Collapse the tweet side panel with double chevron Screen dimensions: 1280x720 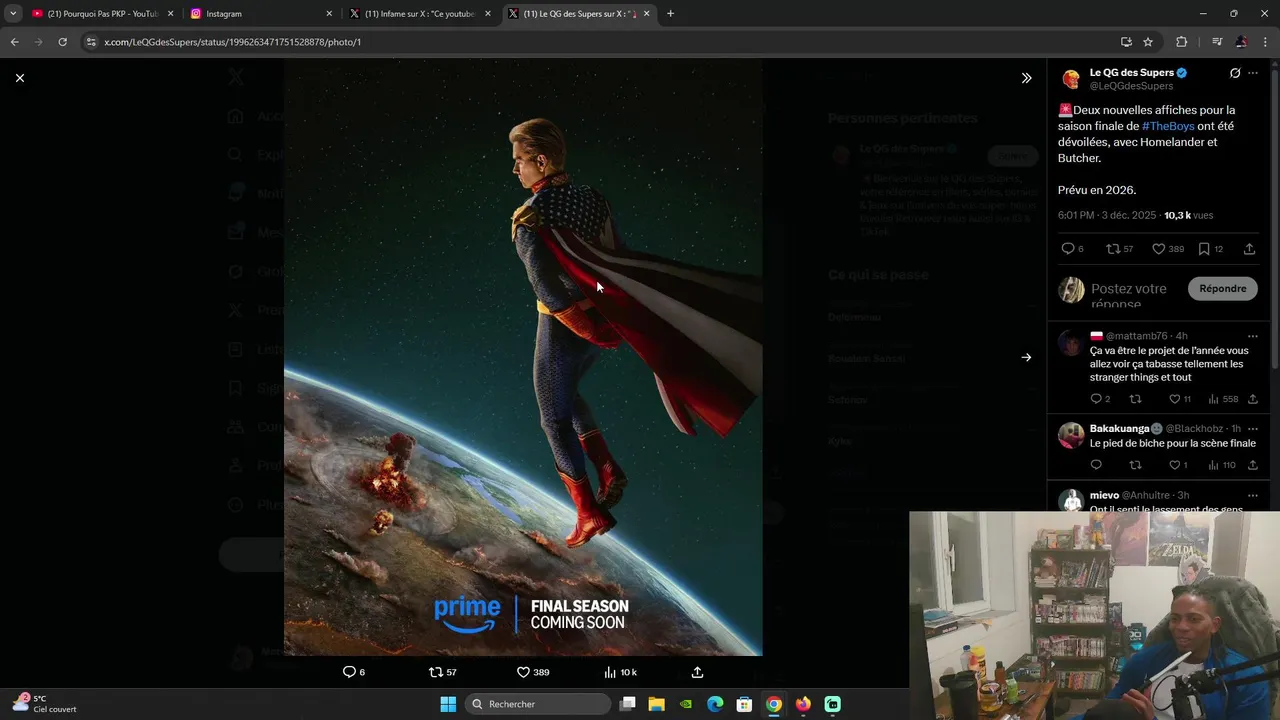tap(1026, 78)
